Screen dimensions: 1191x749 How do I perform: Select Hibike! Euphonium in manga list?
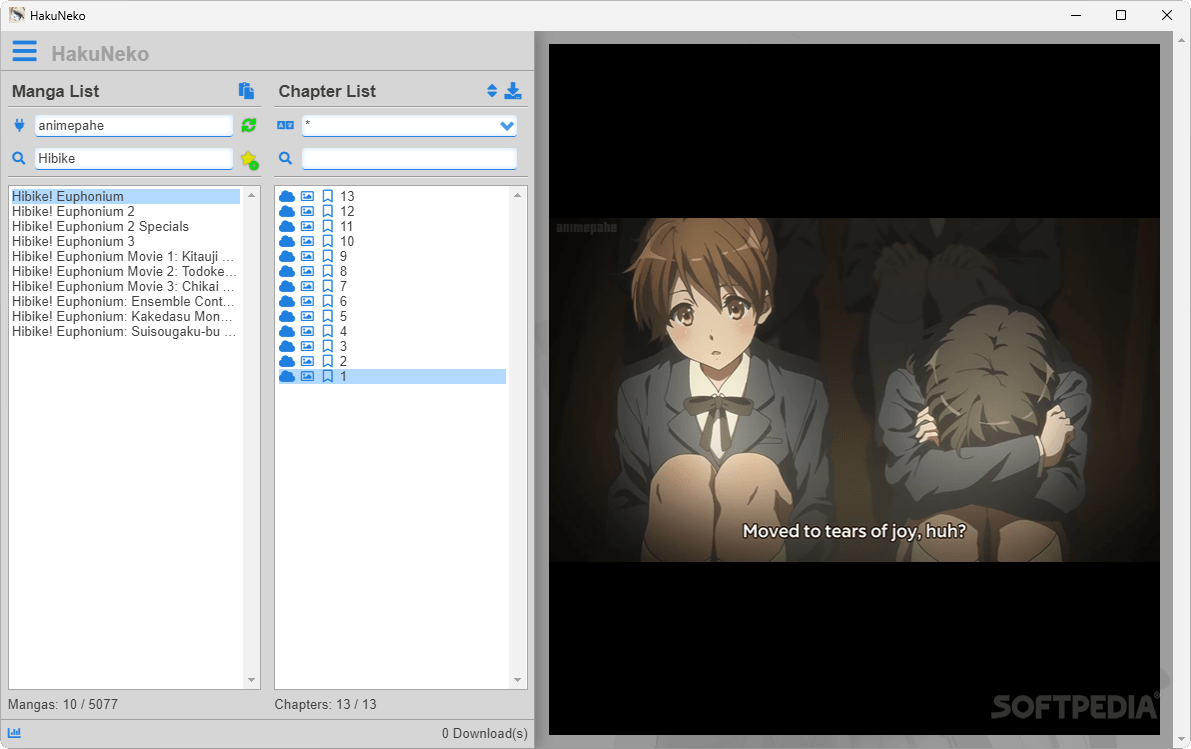125,196
